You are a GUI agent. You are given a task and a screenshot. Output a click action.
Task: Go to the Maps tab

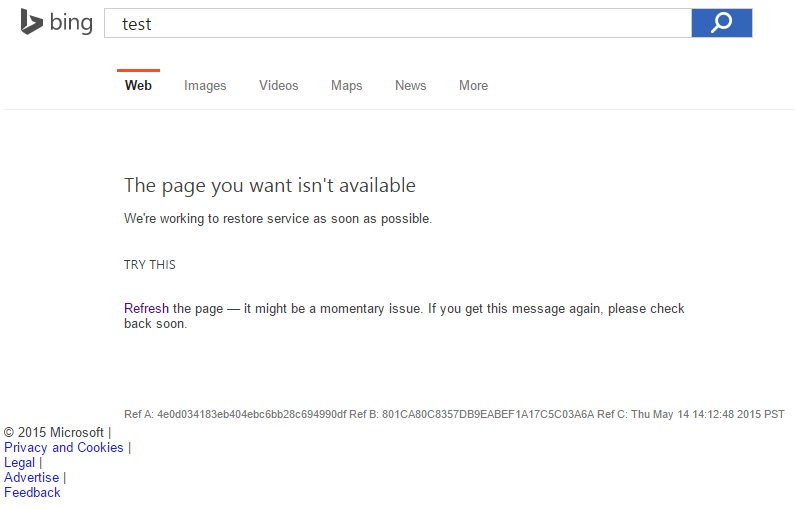346,85
